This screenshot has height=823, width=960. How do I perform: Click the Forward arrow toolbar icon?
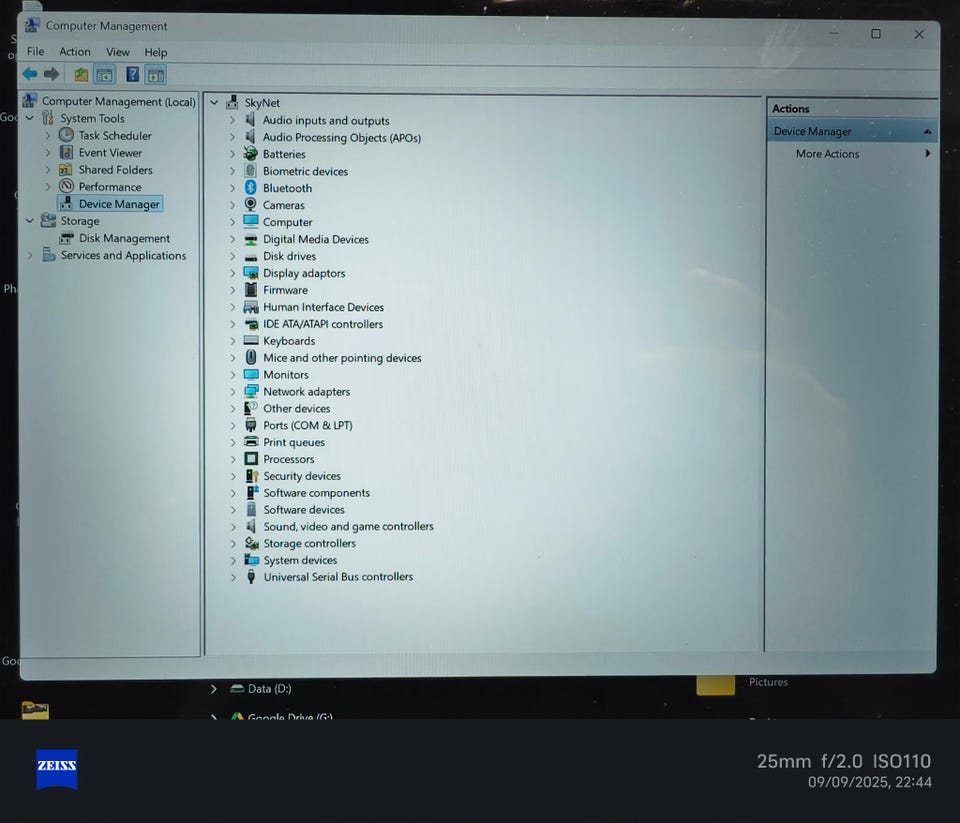tap(51, 75)
